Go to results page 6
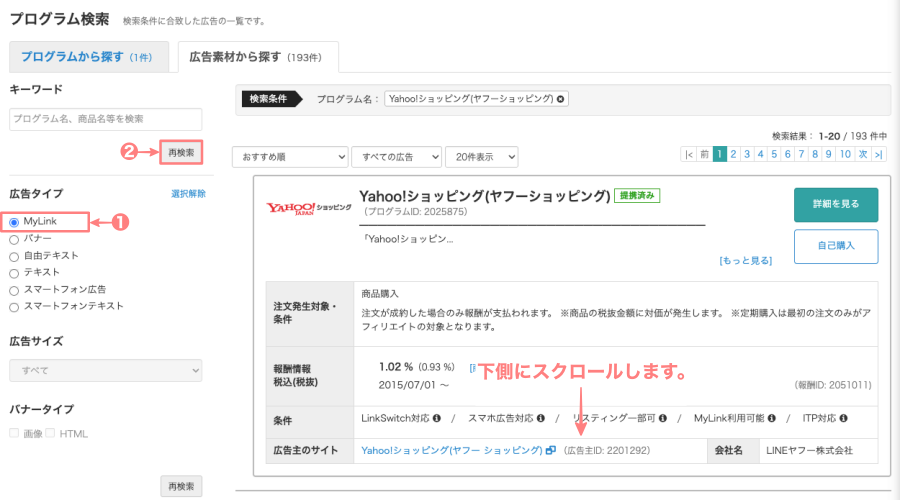 pyautogui.click(x=788, y=154)
